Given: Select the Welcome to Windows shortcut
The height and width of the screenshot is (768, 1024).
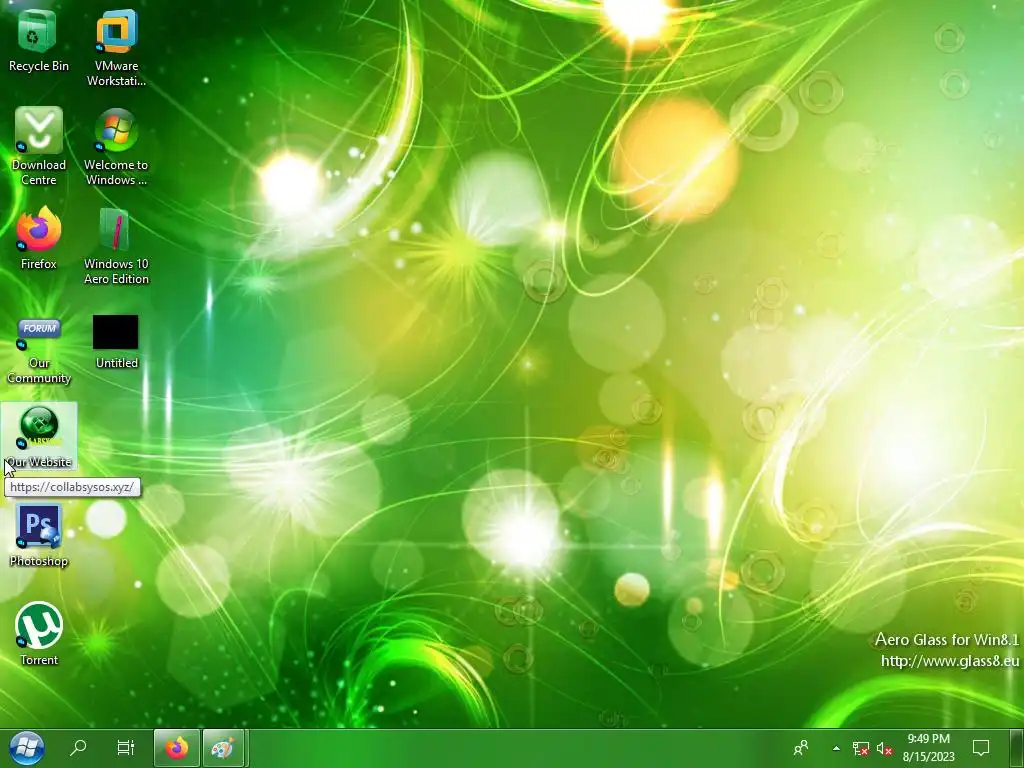Looking at the screenshot, I should [x=116, y=147].
